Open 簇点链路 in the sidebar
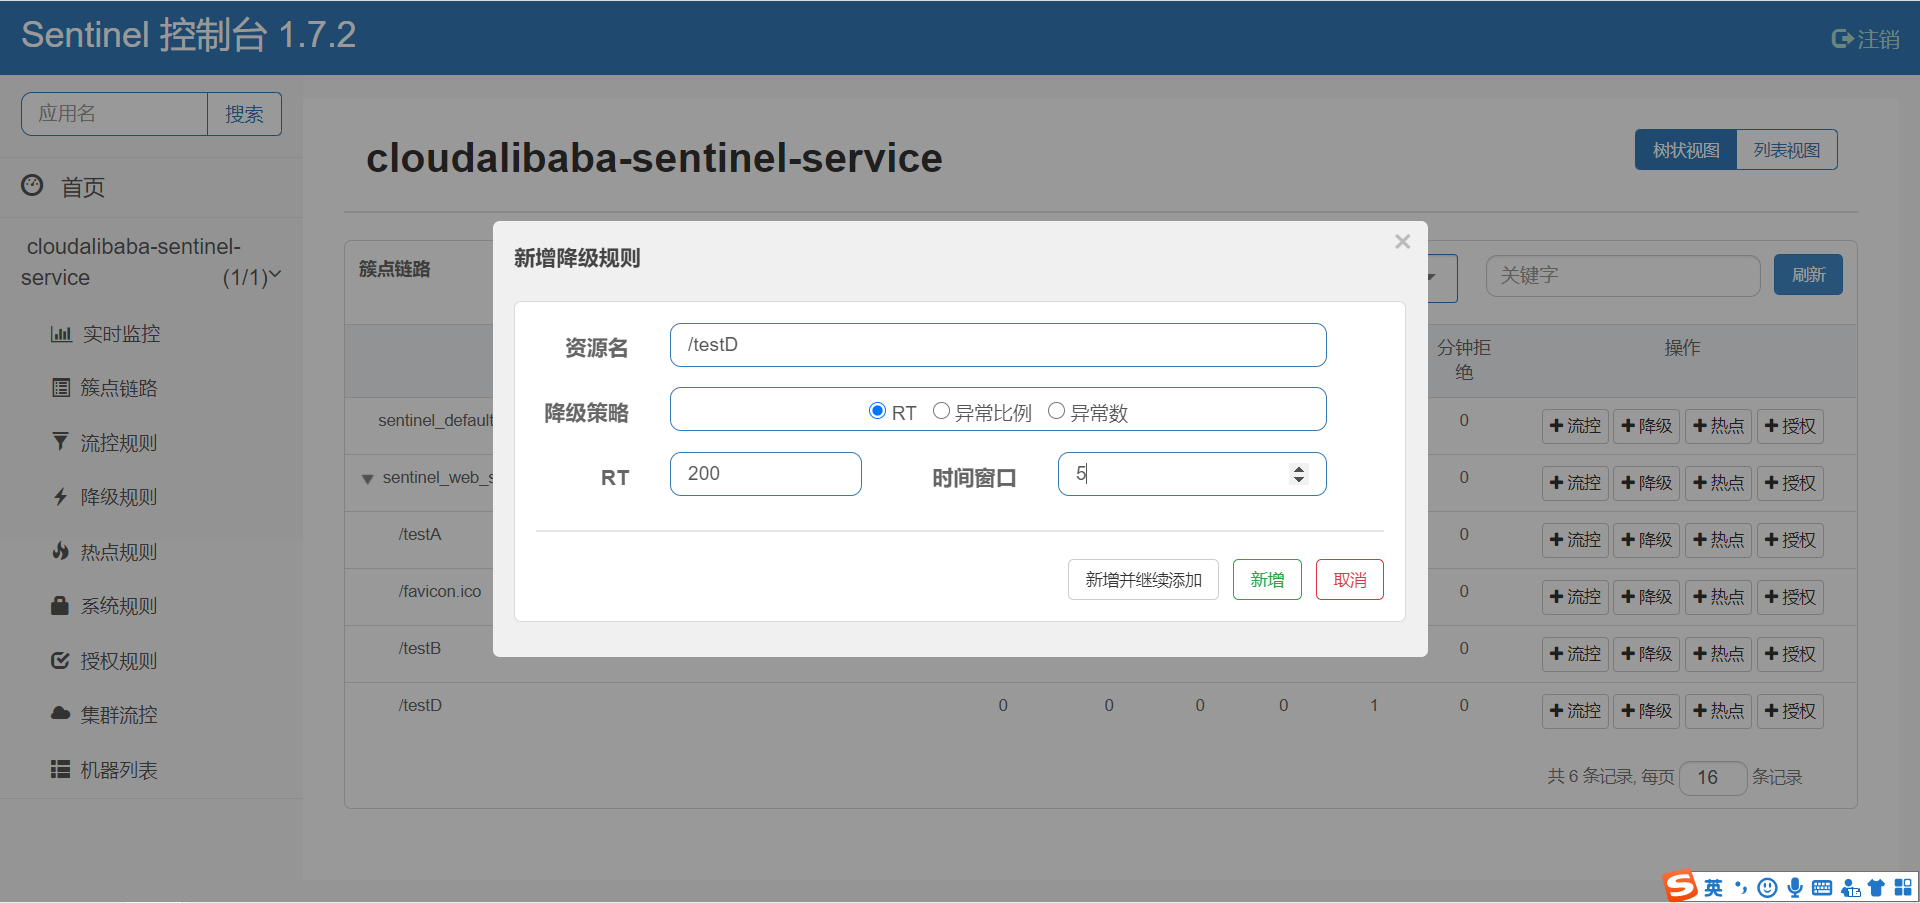 [x=105, y=388]
